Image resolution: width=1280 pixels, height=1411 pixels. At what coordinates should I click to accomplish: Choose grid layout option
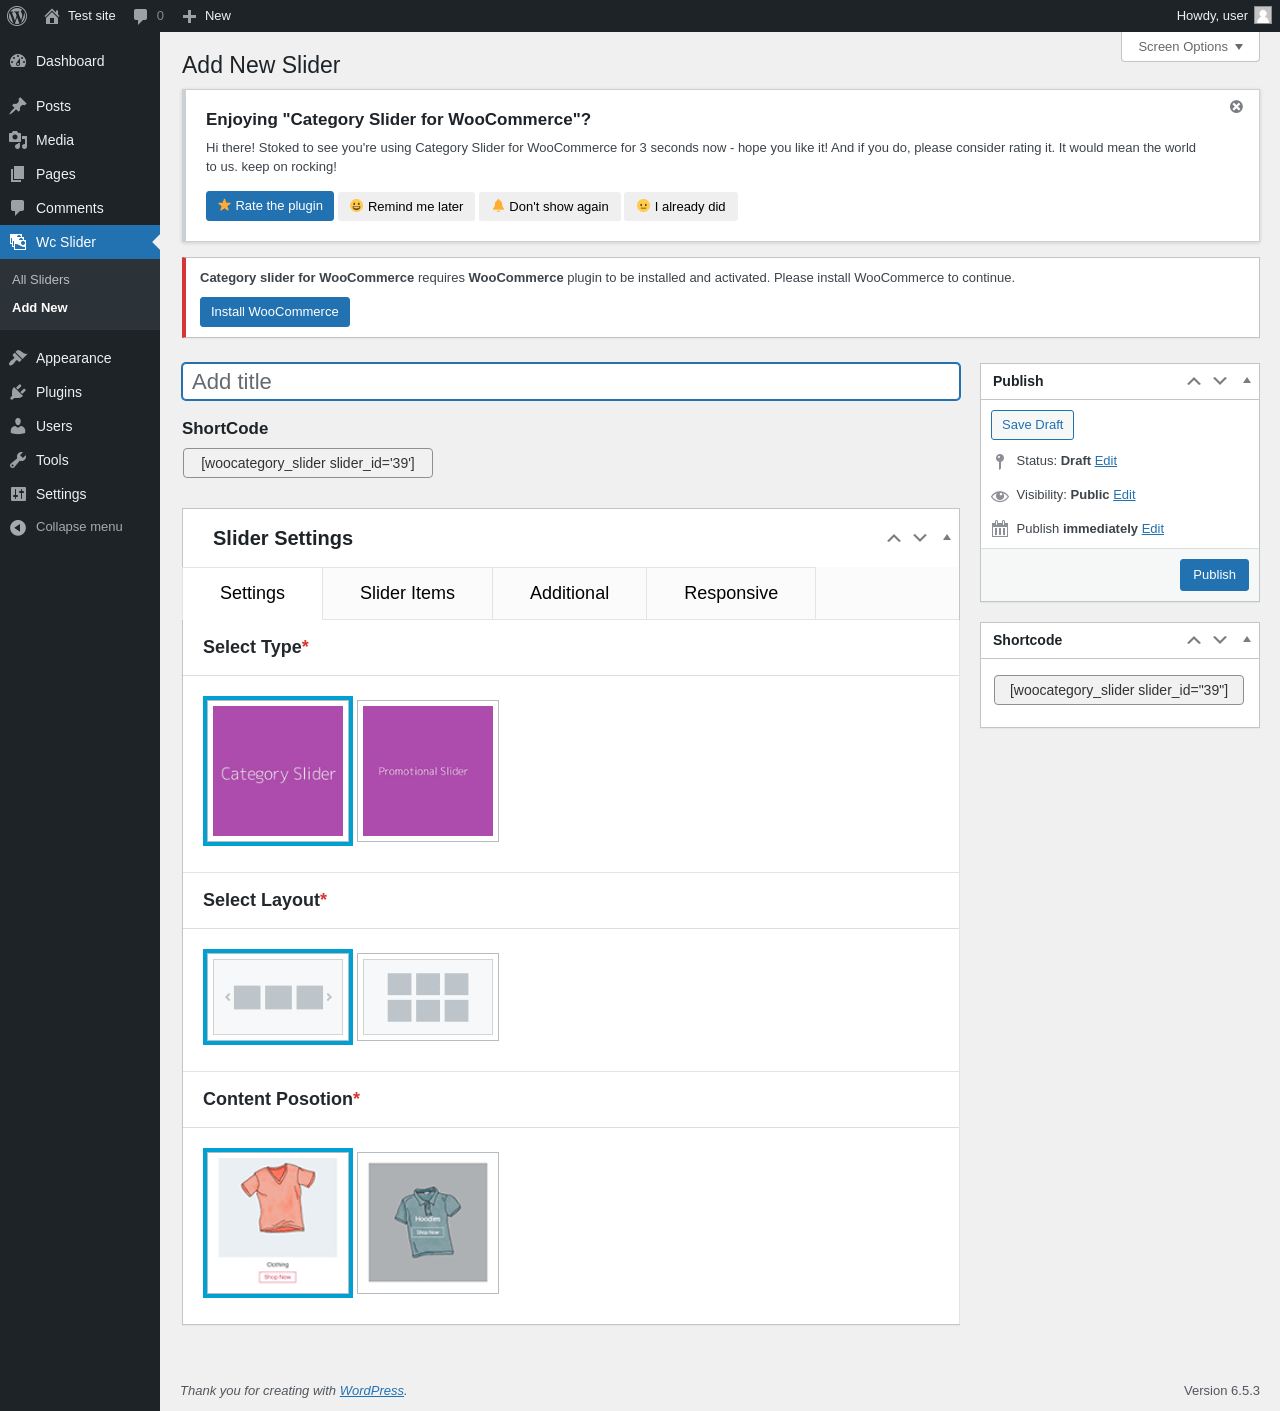(x=428, y=997)
